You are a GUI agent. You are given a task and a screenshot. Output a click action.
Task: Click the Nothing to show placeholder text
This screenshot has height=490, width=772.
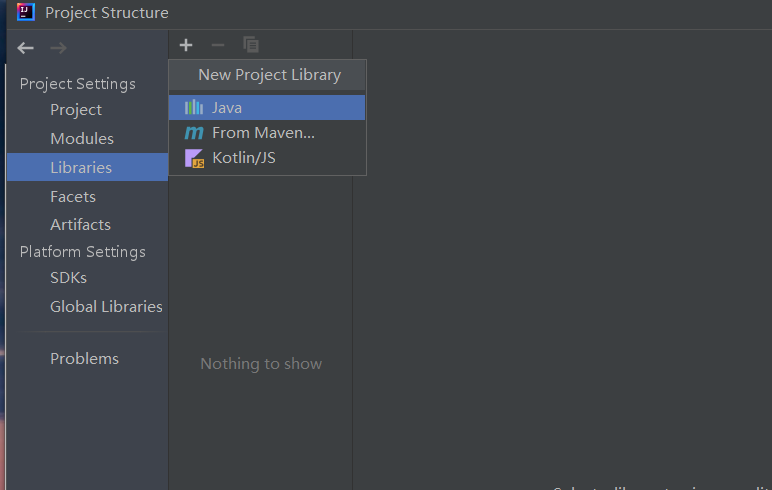pyautogui.click(x=261, y=363)
